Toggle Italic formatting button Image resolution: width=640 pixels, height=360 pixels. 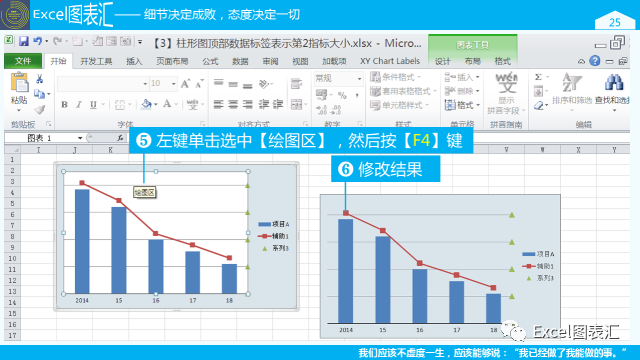coord(79,104)
